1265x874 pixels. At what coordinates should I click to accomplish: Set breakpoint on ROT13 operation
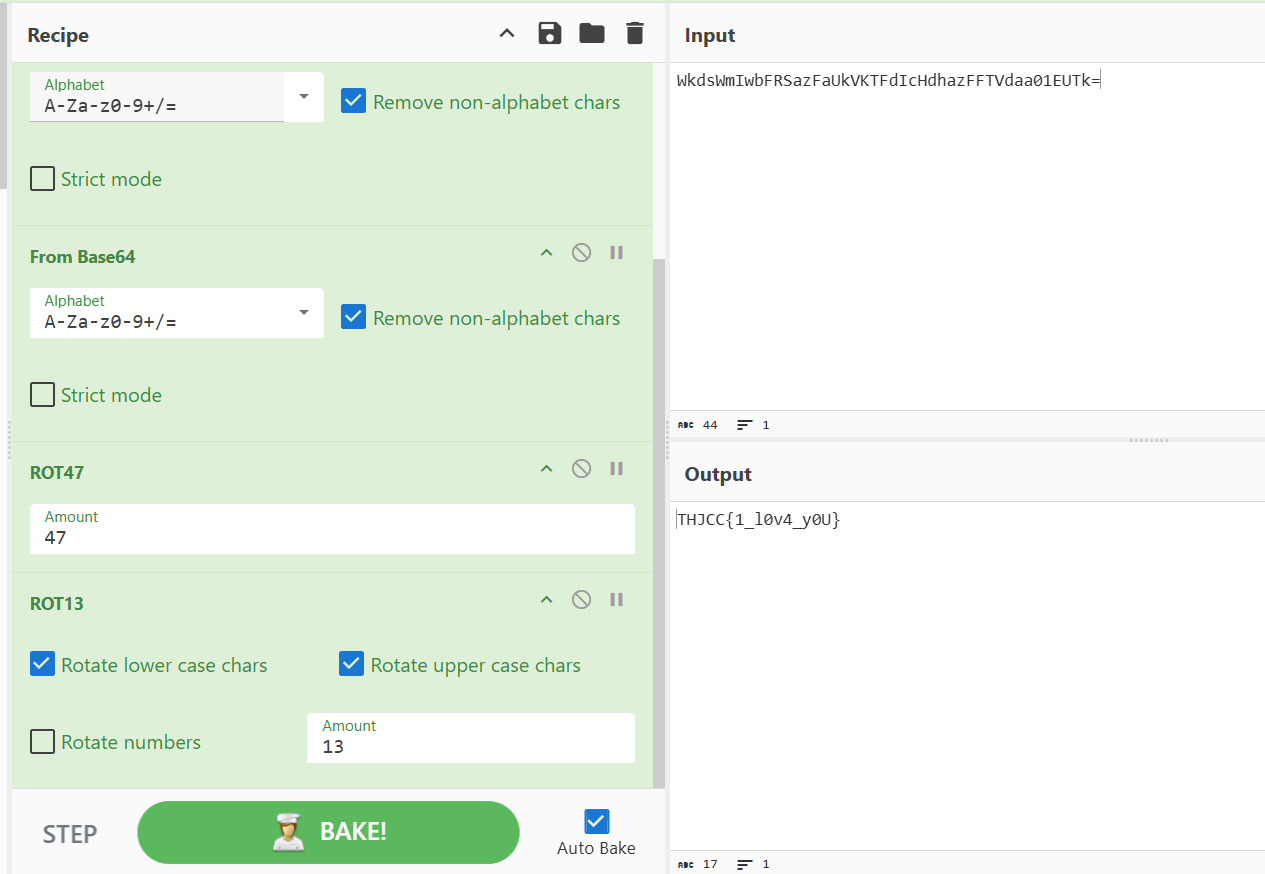(x=617, y=600)
